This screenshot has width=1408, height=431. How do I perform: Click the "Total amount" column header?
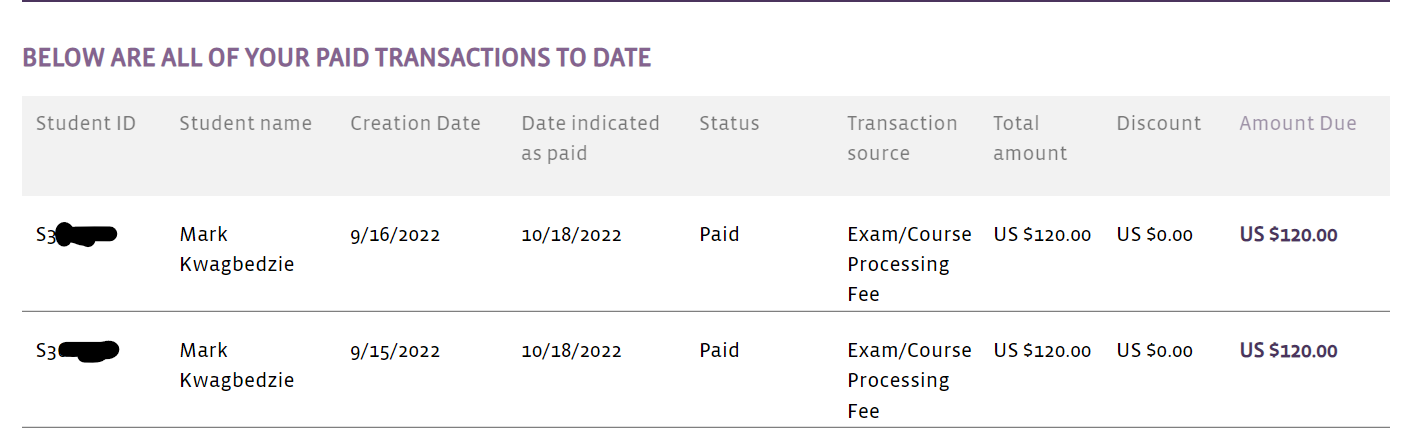(1030, 138)
